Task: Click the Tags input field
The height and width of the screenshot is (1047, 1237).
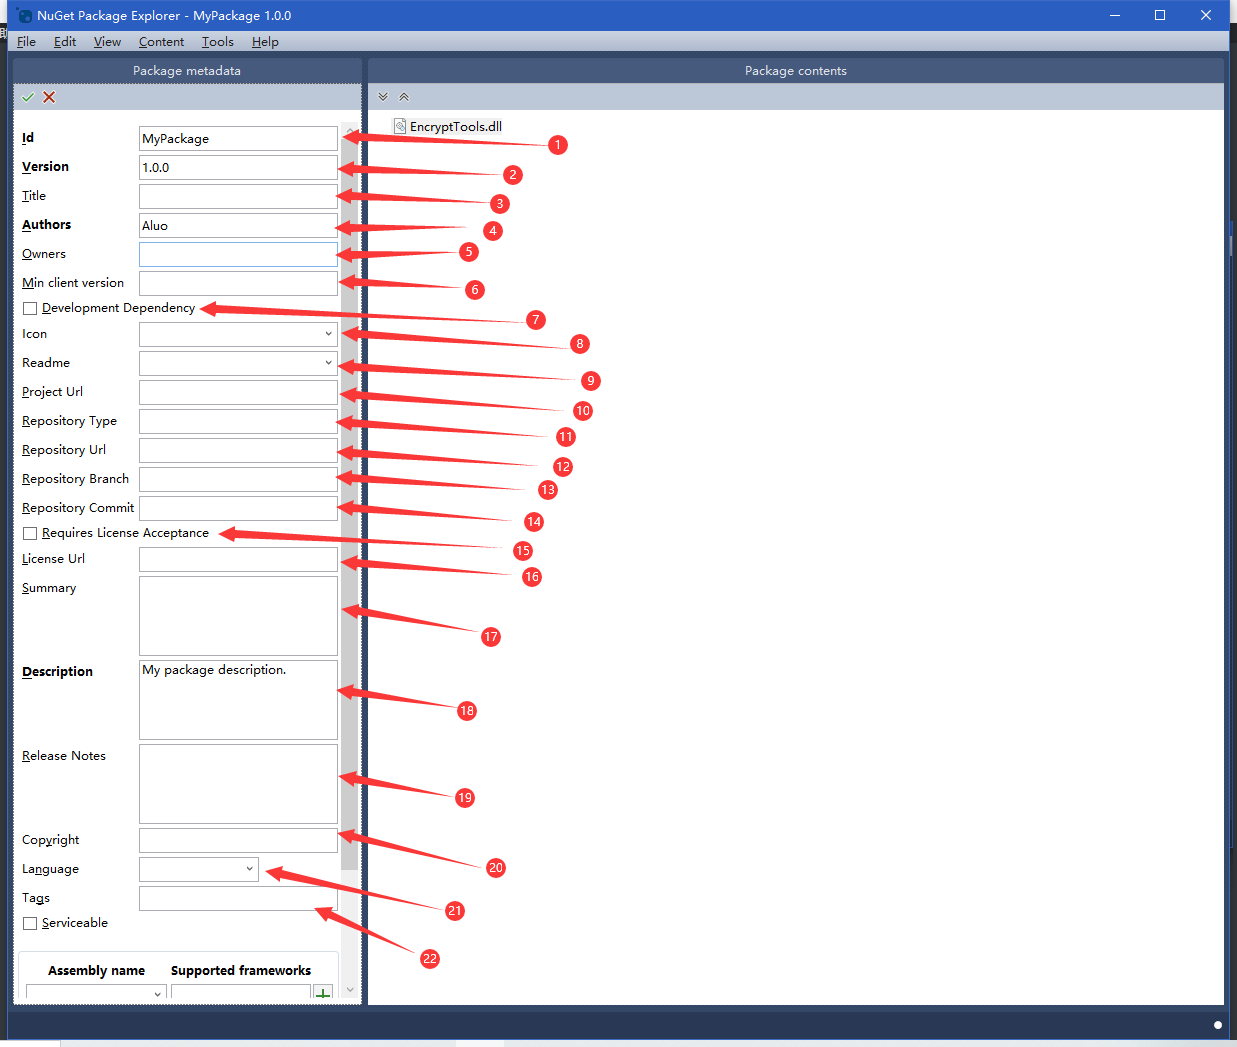Action: point(238,898)
